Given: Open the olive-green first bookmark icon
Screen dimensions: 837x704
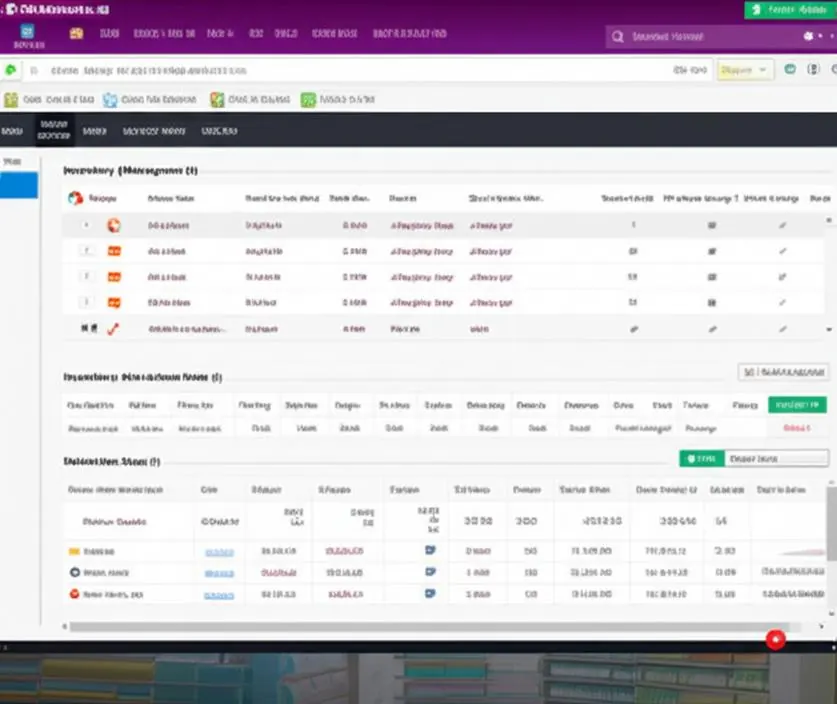Looking at the screenshot, I should (x=11, y=100).
